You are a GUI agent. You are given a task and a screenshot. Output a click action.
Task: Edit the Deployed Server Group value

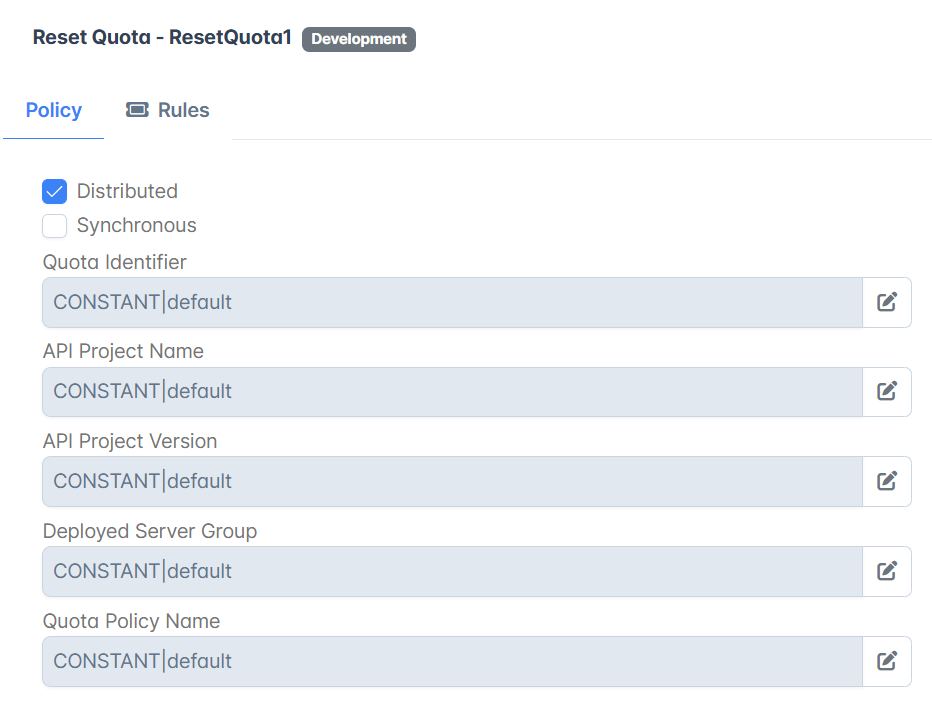tap(886, 571)
